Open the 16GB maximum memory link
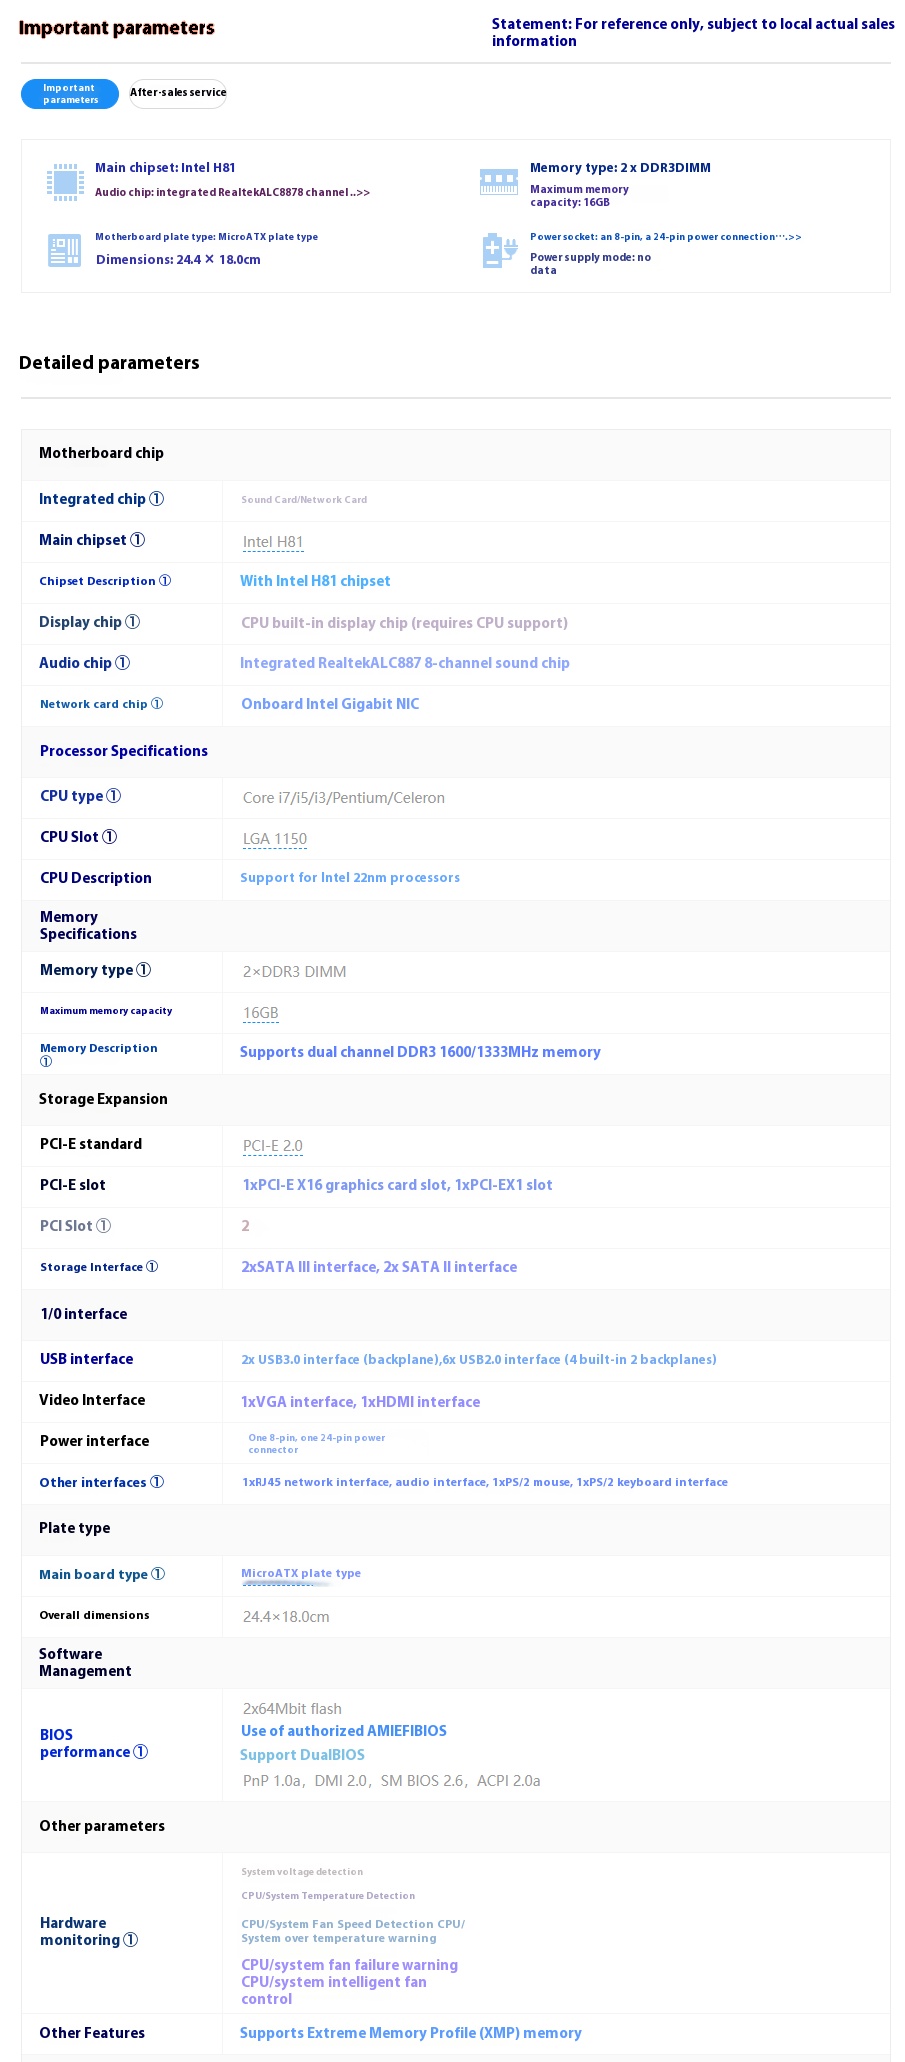The width and height of the screenshot is (905, 2062). tap(261, 1013)
